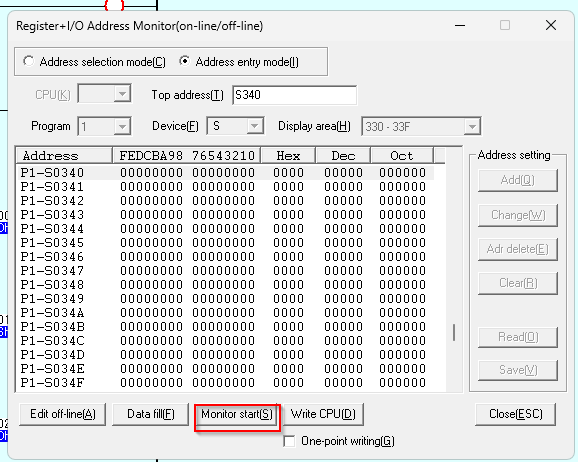
Task: Click the Clear(R) button
Action: (518, 283)
